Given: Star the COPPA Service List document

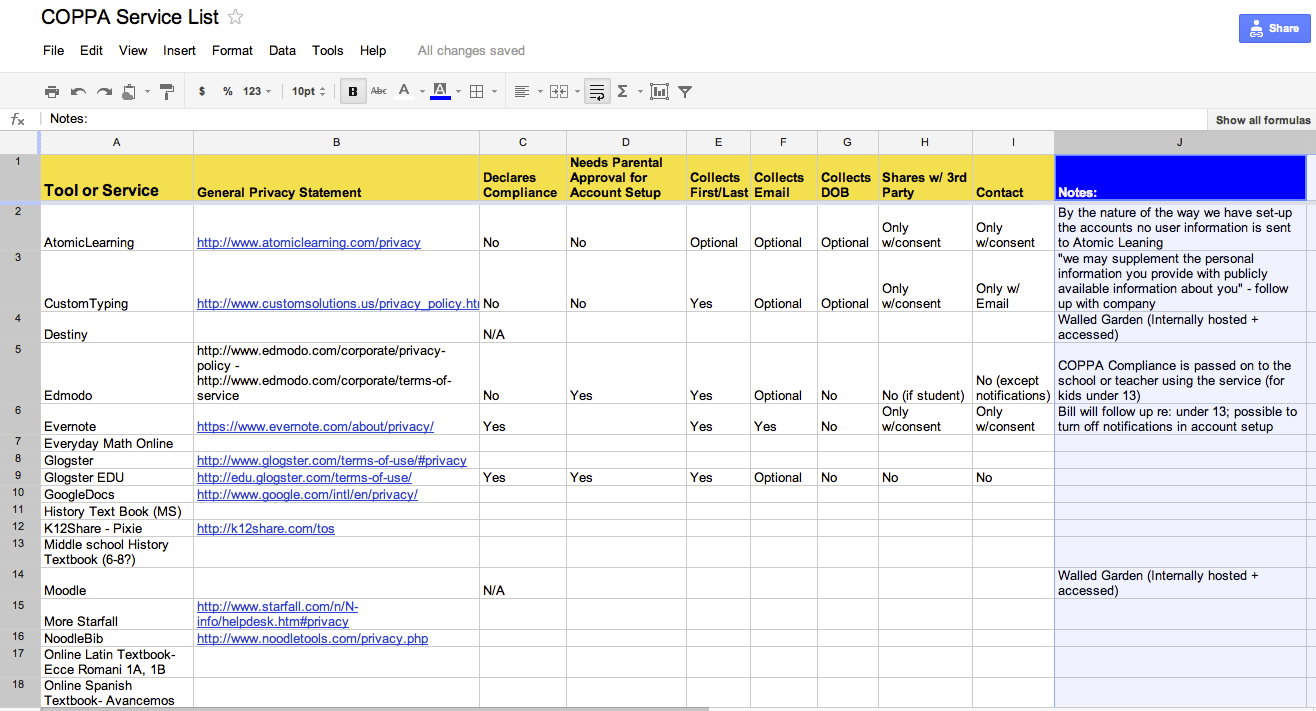Looking at the screenshot, I should click(236, 17).
